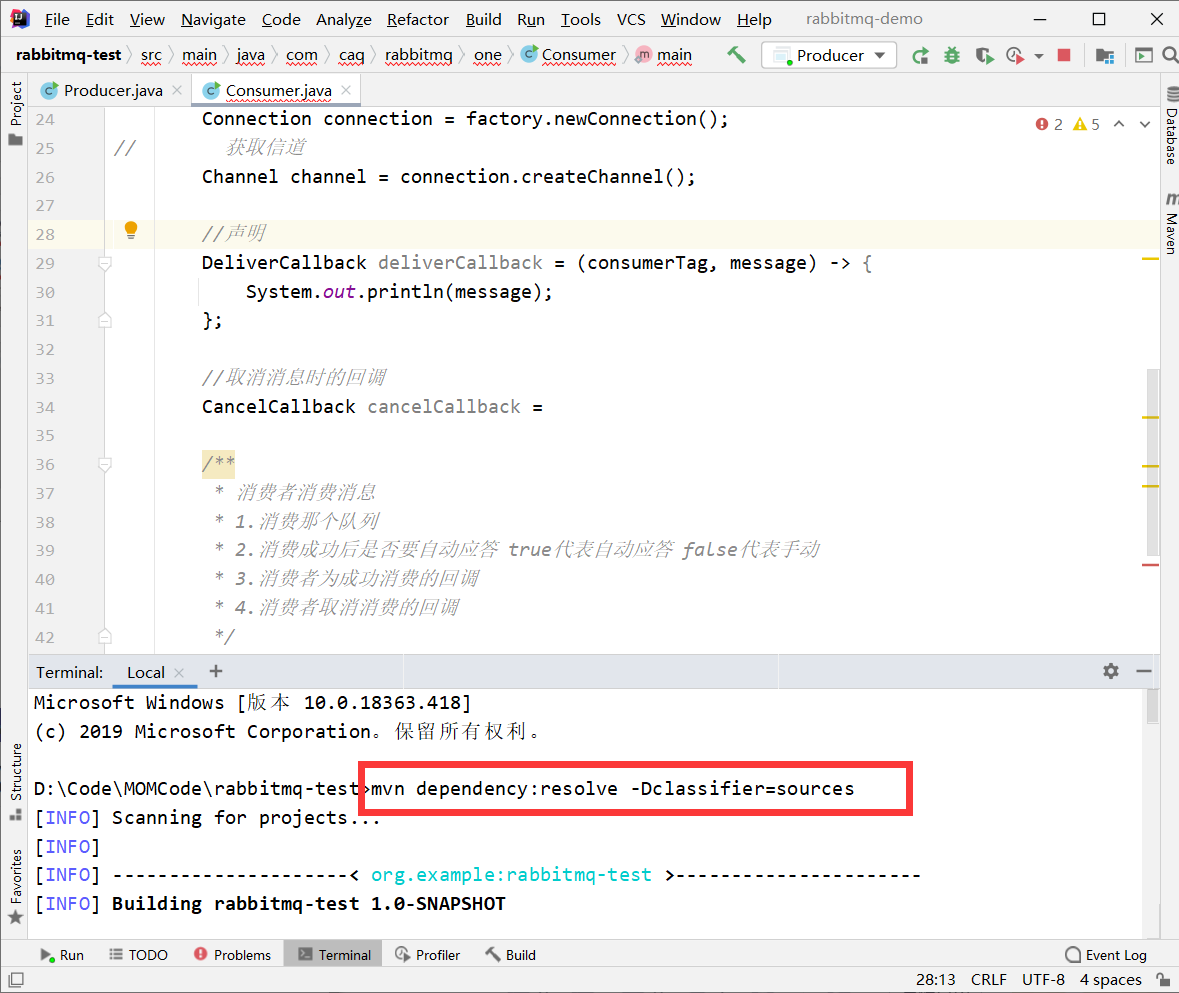Screen dimensions: 1179x993
Task: Open the Event Log button
Action: pos(1106,955)
